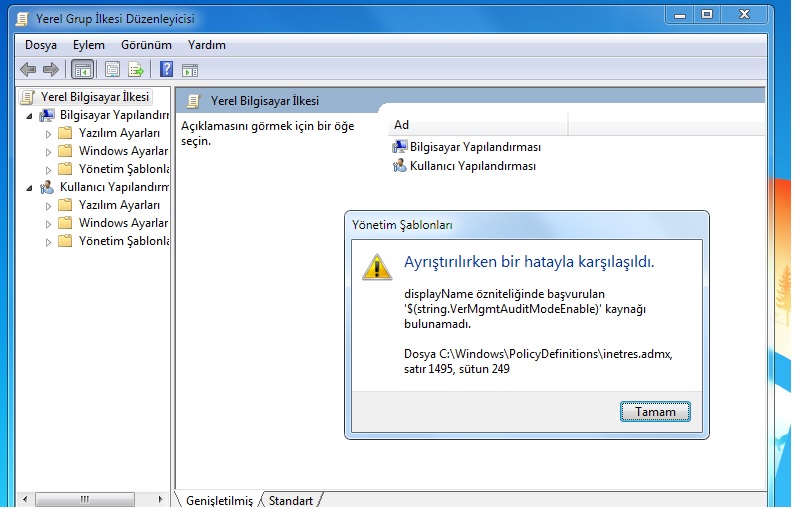Screen dimensions: 793x509
Task: Click the Export List toolbar icon
Action: coord(136,69)
